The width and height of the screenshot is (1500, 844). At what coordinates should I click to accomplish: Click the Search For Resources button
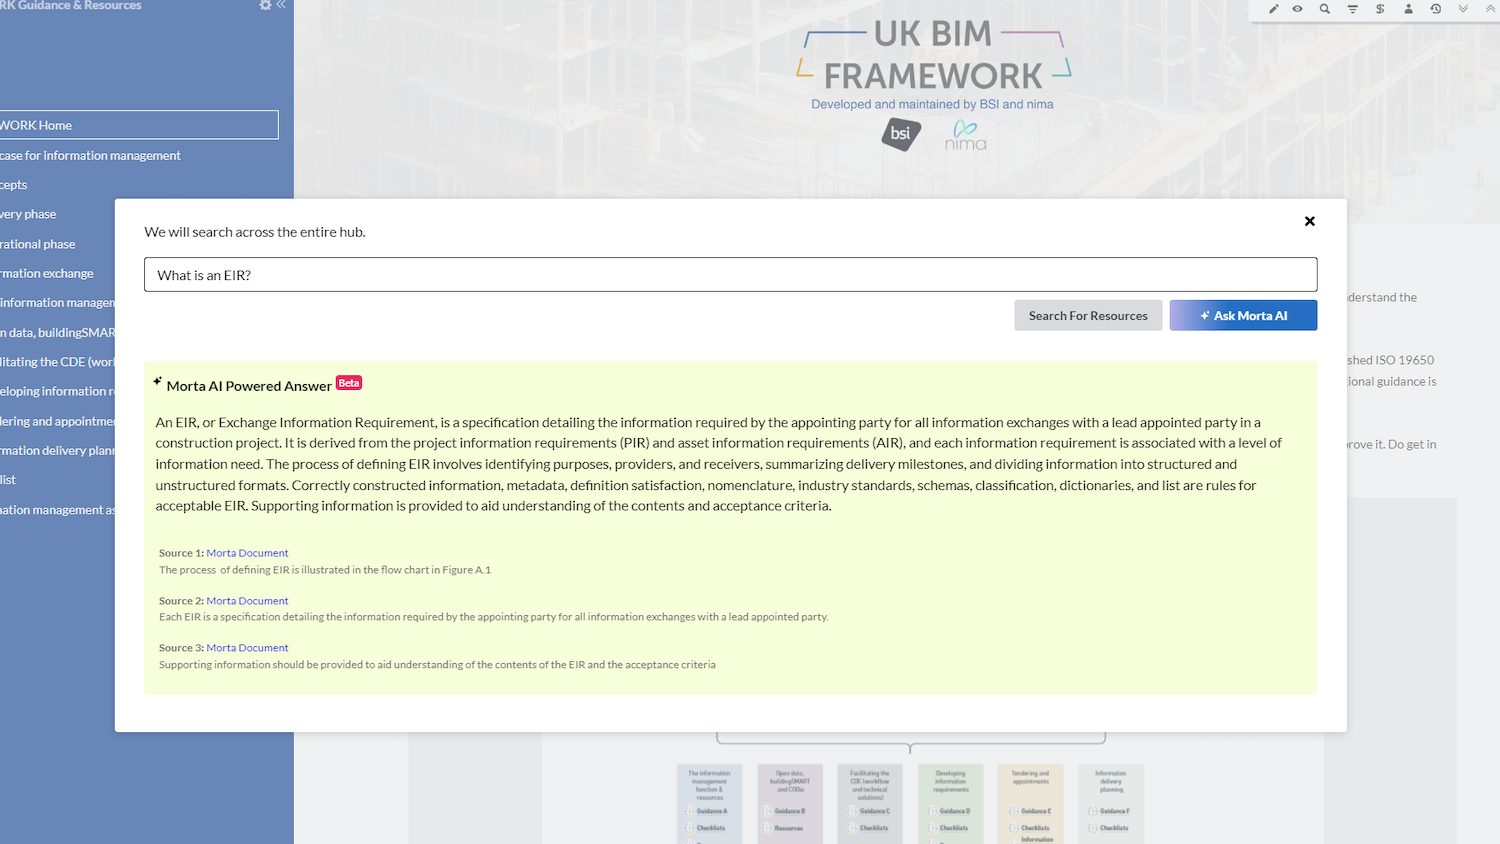pyautogui.click(x=1088, y=315)
